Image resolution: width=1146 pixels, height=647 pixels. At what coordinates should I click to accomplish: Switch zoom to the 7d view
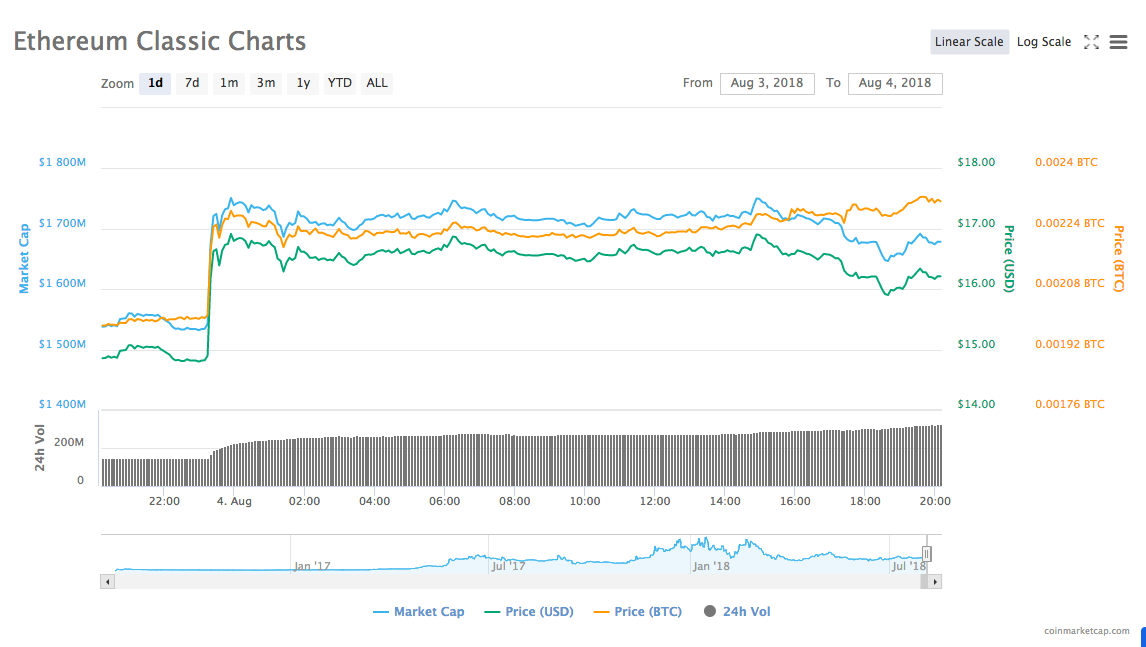[x=191, y=83]
